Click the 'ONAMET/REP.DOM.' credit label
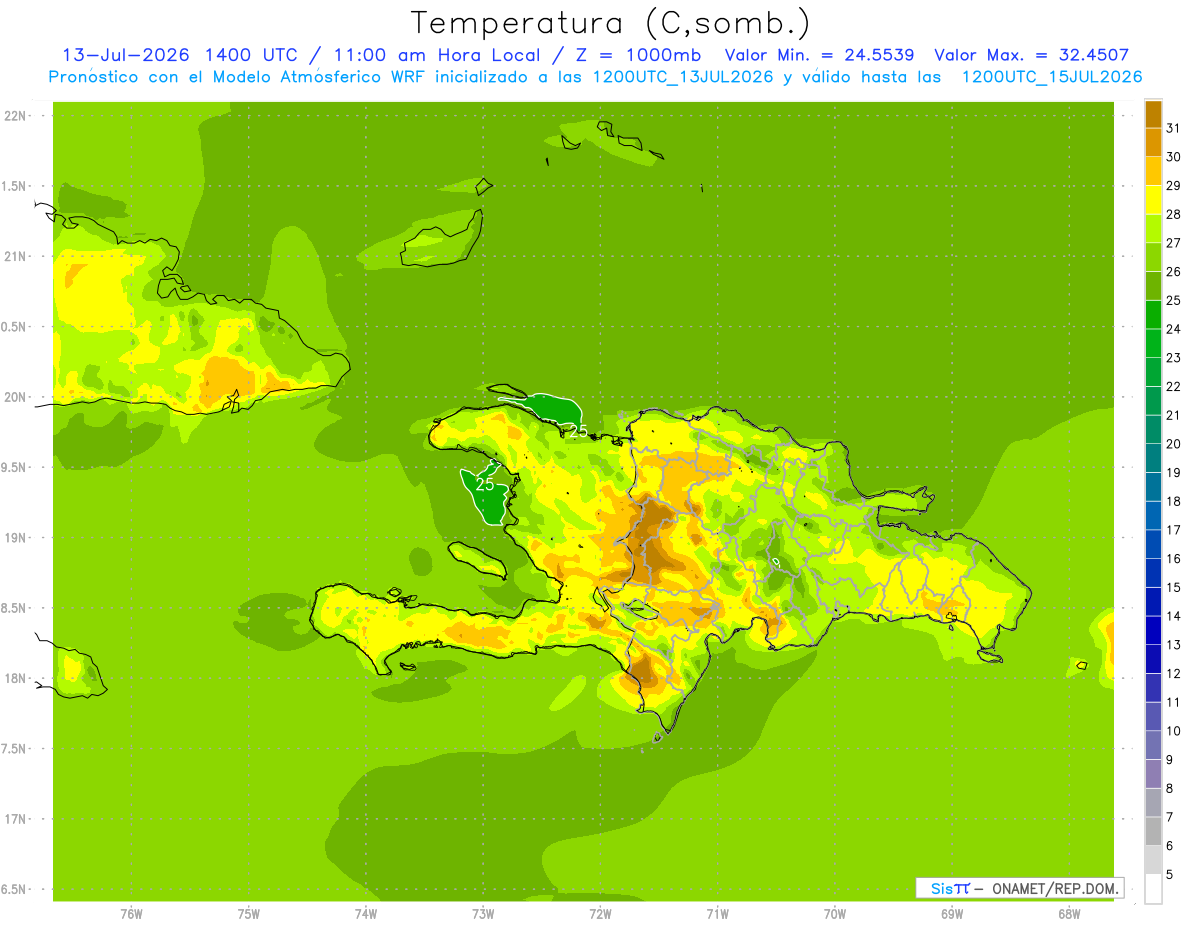Image resolution: width=1200 pixels, height=927 pixels. [x=1054, y=888]
